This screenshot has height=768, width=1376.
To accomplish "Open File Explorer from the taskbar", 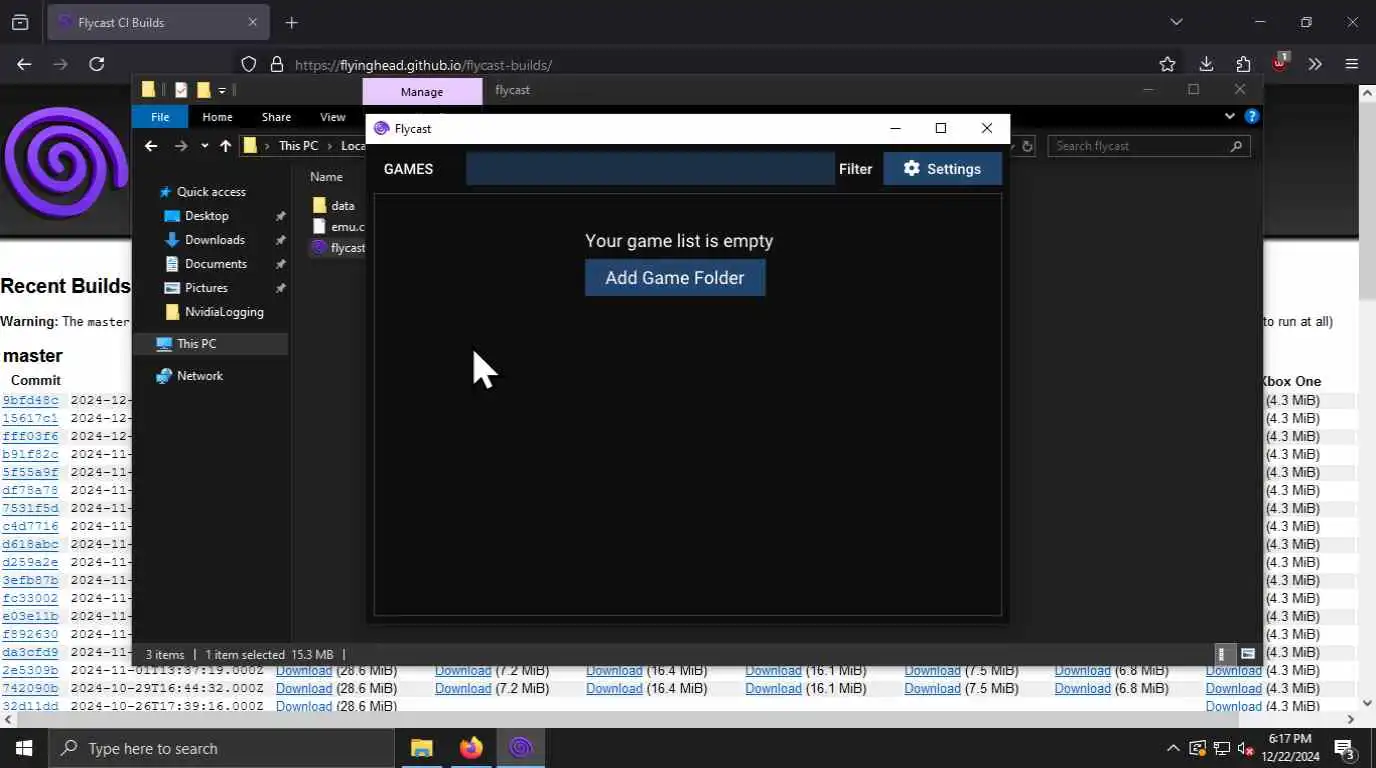I will pyautogui.click(x=422, y=748).
